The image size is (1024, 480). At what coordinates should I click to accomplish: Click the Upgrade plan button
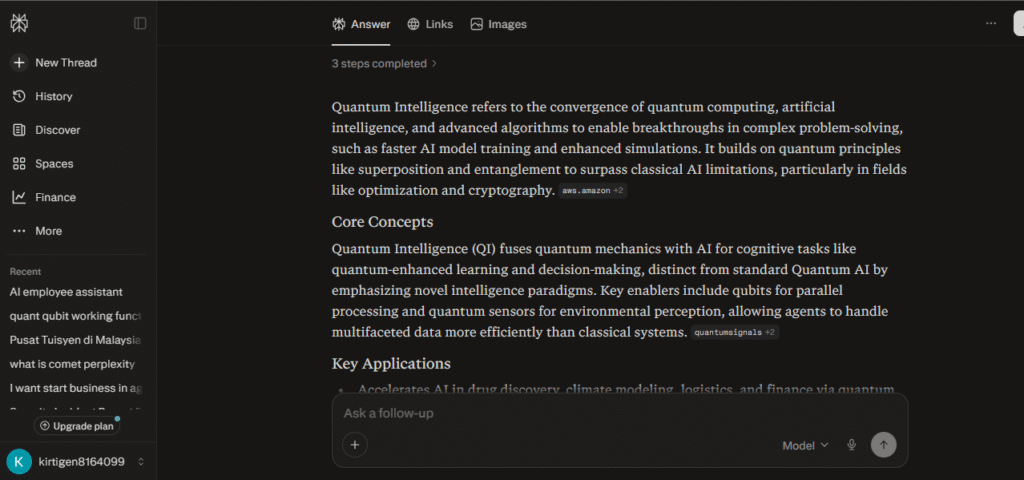[76, 426]
